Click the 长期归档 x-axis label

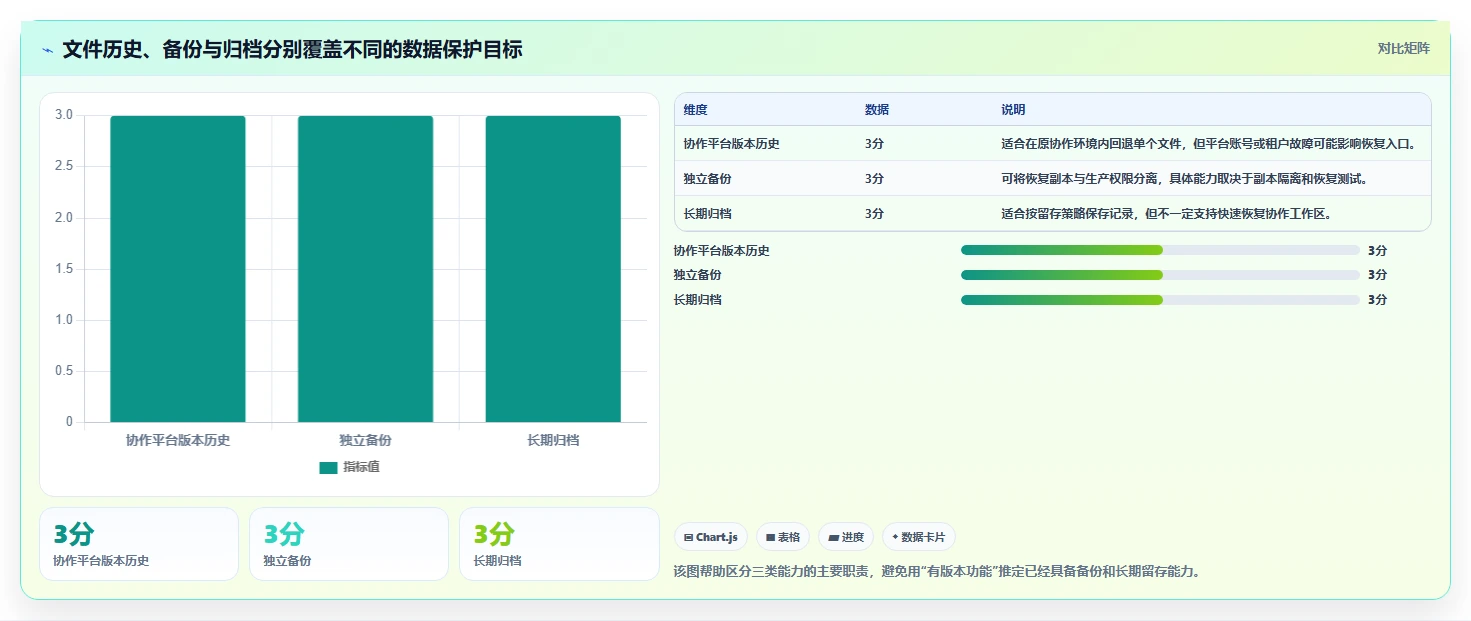[x=553, y=440]
